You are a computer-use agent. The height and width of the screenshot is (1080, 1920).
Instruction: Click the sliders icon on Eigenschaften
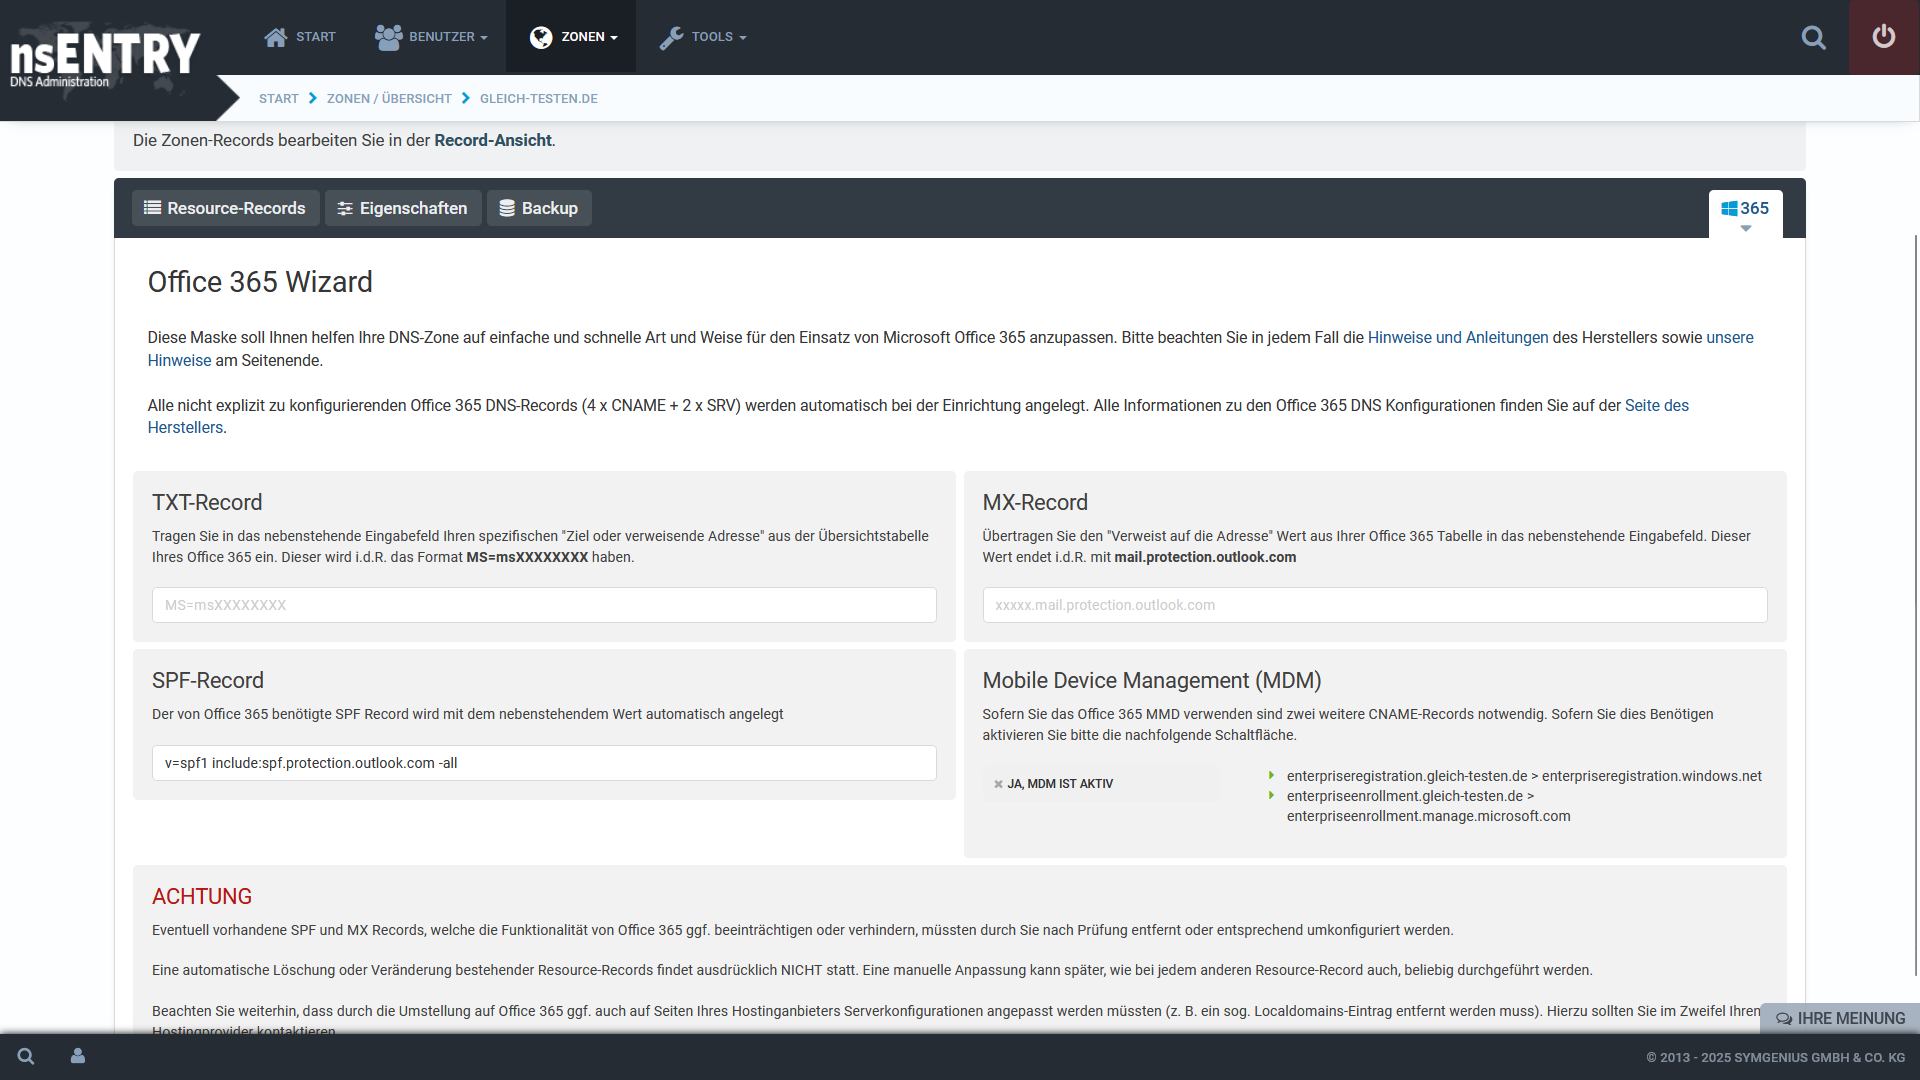click(x=344, y=208)
